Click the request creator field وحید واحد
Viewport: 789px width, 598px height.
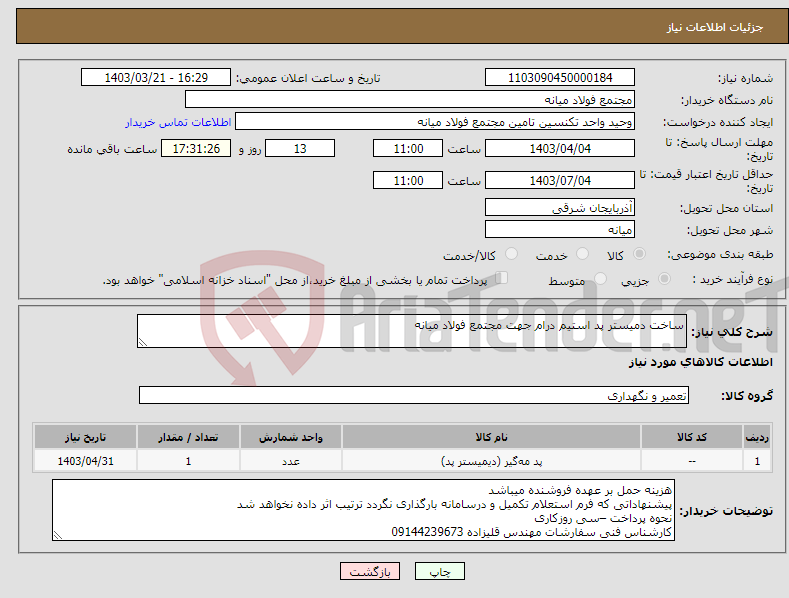click(435, 122)
